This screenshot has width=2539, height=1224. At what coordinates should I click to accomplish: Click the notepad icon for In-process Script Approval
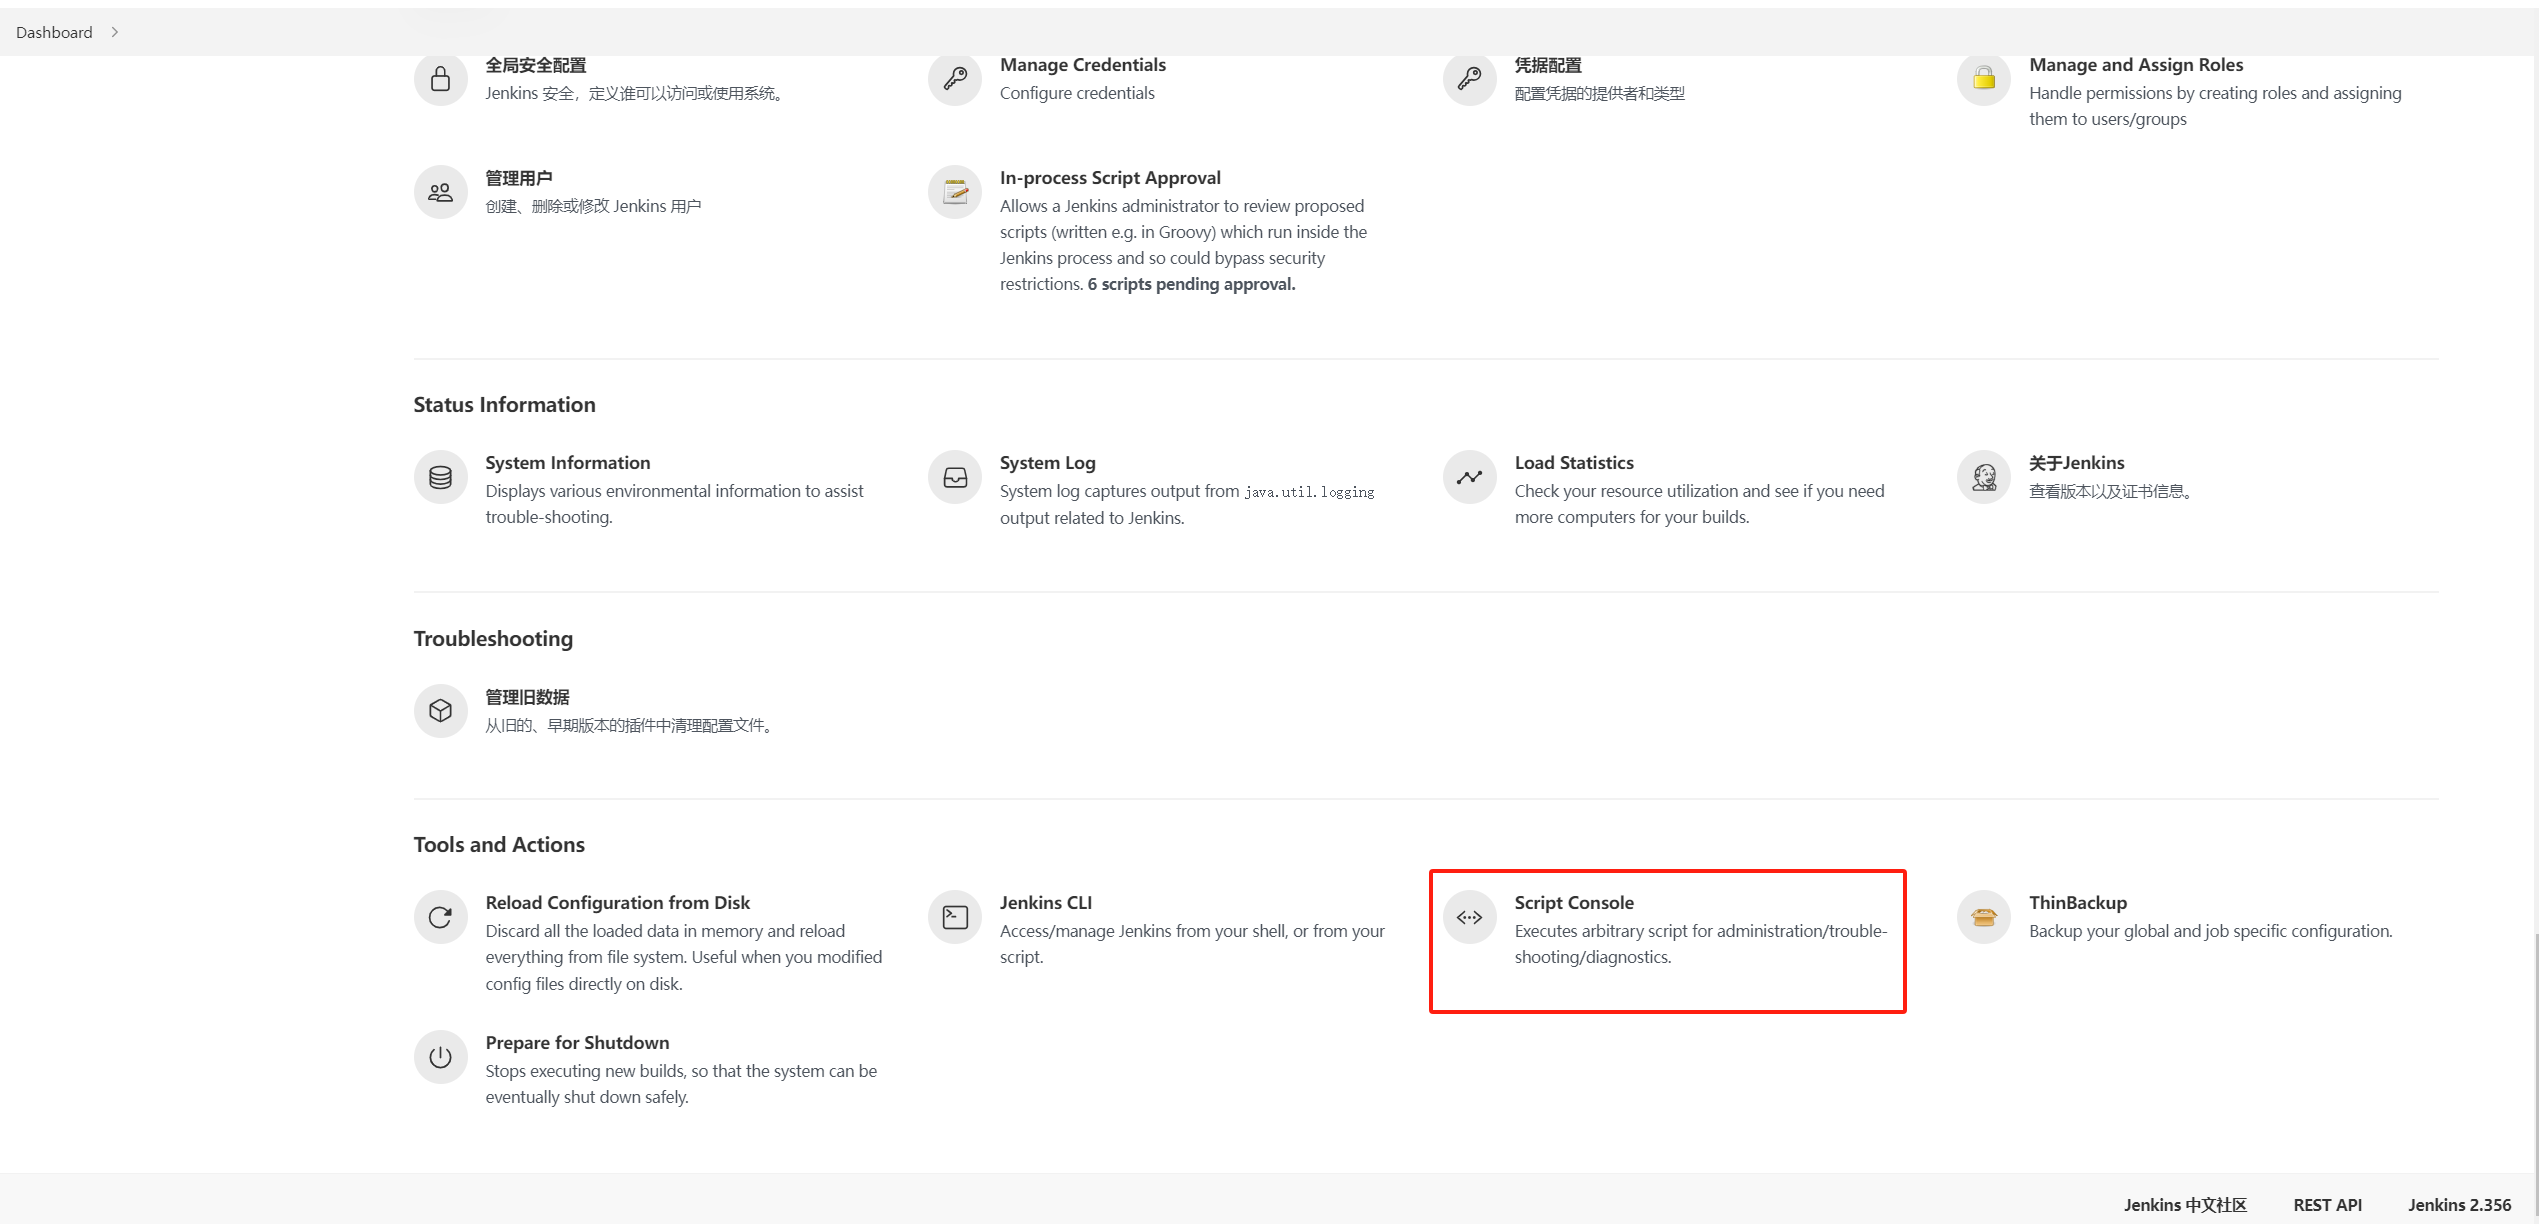[955, 192]
